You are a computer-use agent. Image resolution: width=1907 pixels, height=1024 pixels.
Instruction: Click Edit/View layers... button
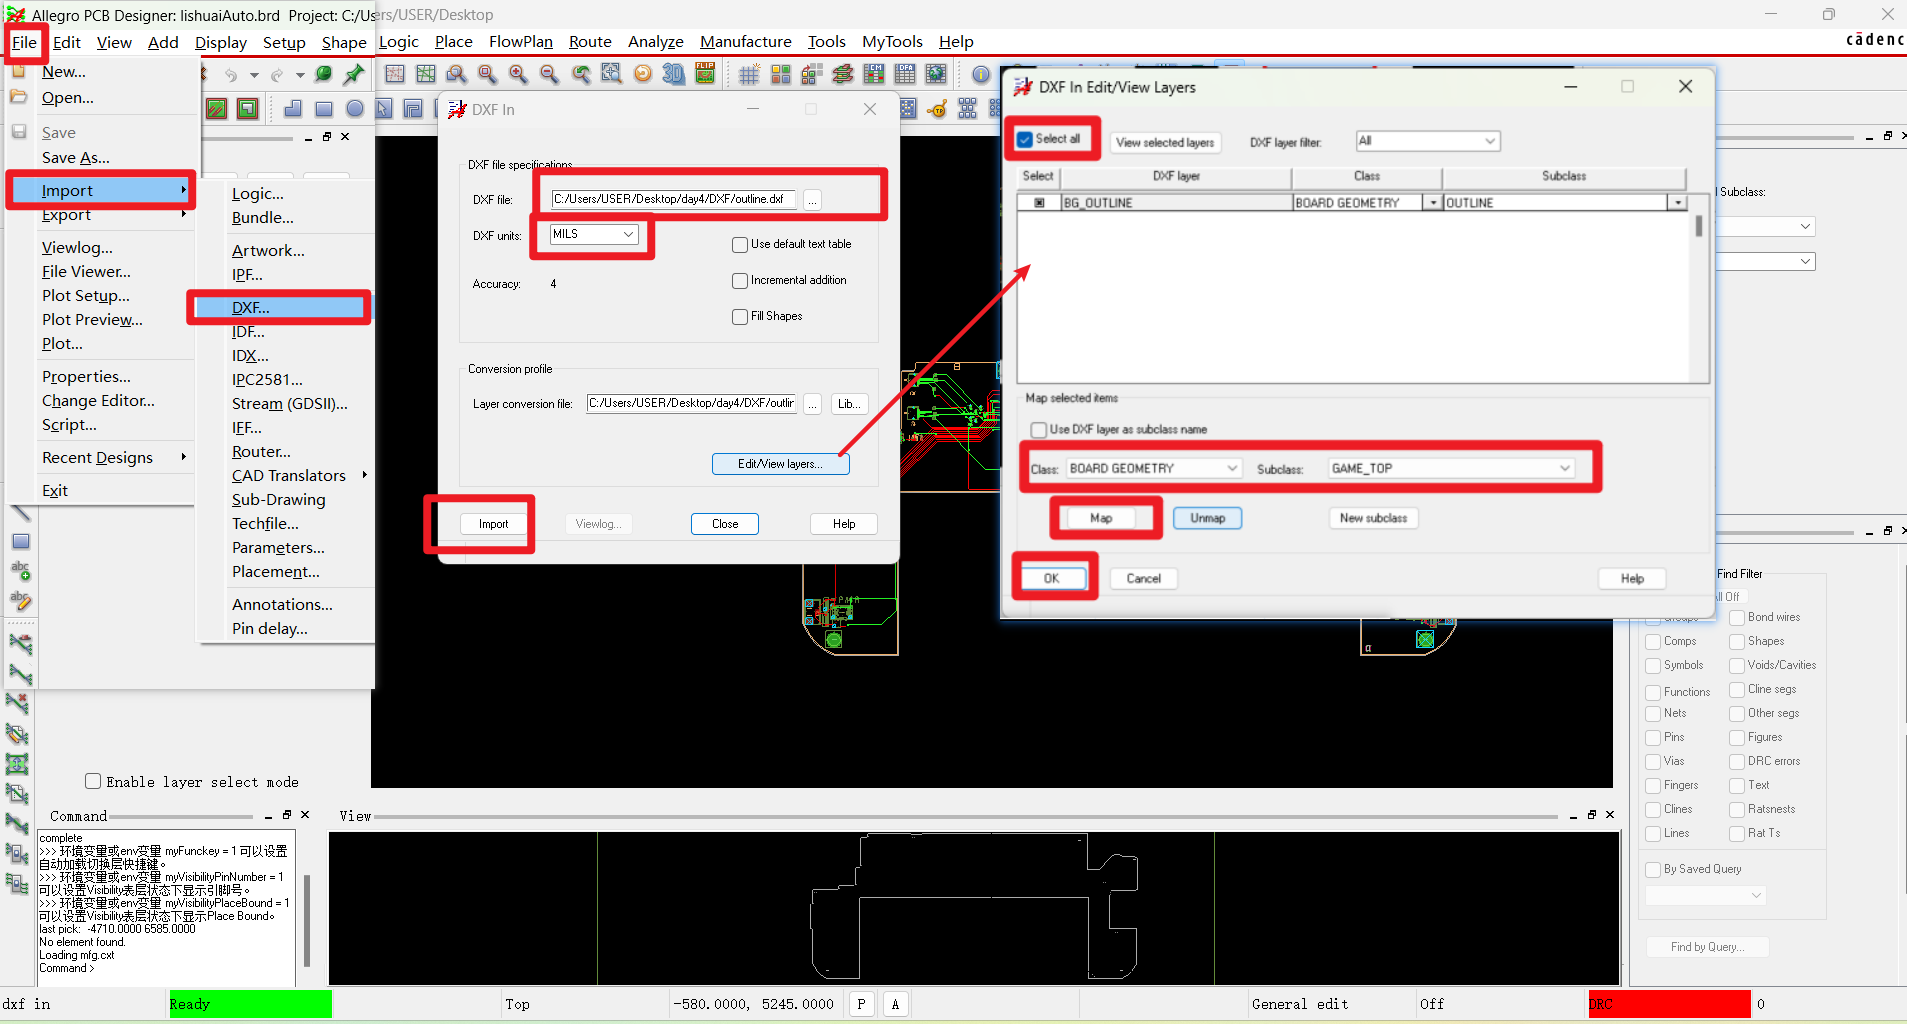(780, 464)
